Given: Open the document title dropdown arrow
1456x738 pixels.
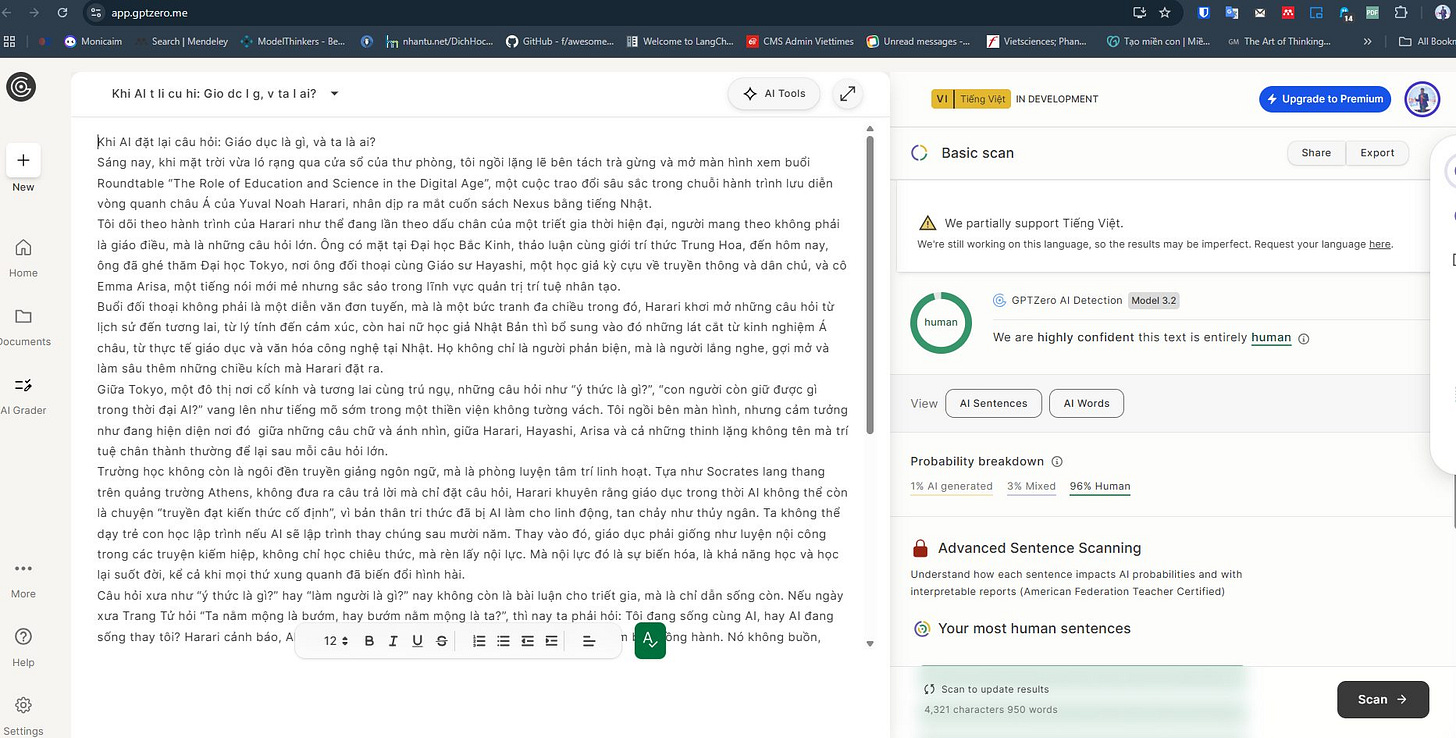Looking at the screenshot, I should tap(335, 94).
